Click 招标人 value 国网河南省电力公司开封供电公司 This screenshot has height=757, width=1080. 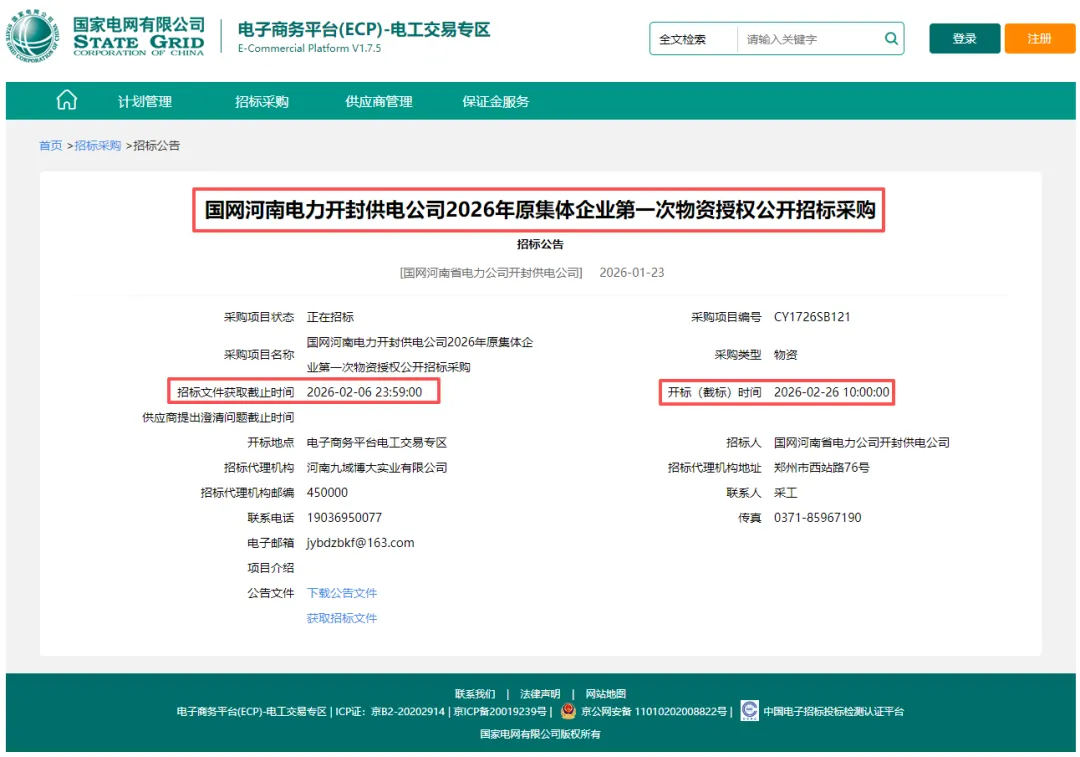[862, 442]
